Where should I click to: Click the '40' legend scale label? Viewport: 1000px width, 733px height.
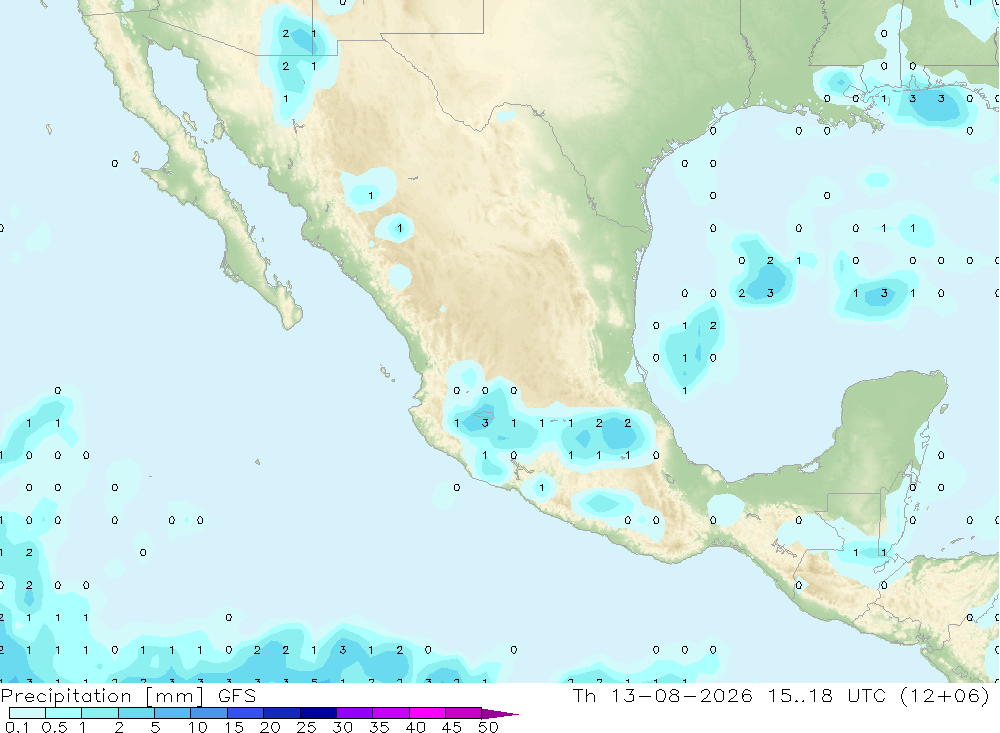[x=415, y=727]
